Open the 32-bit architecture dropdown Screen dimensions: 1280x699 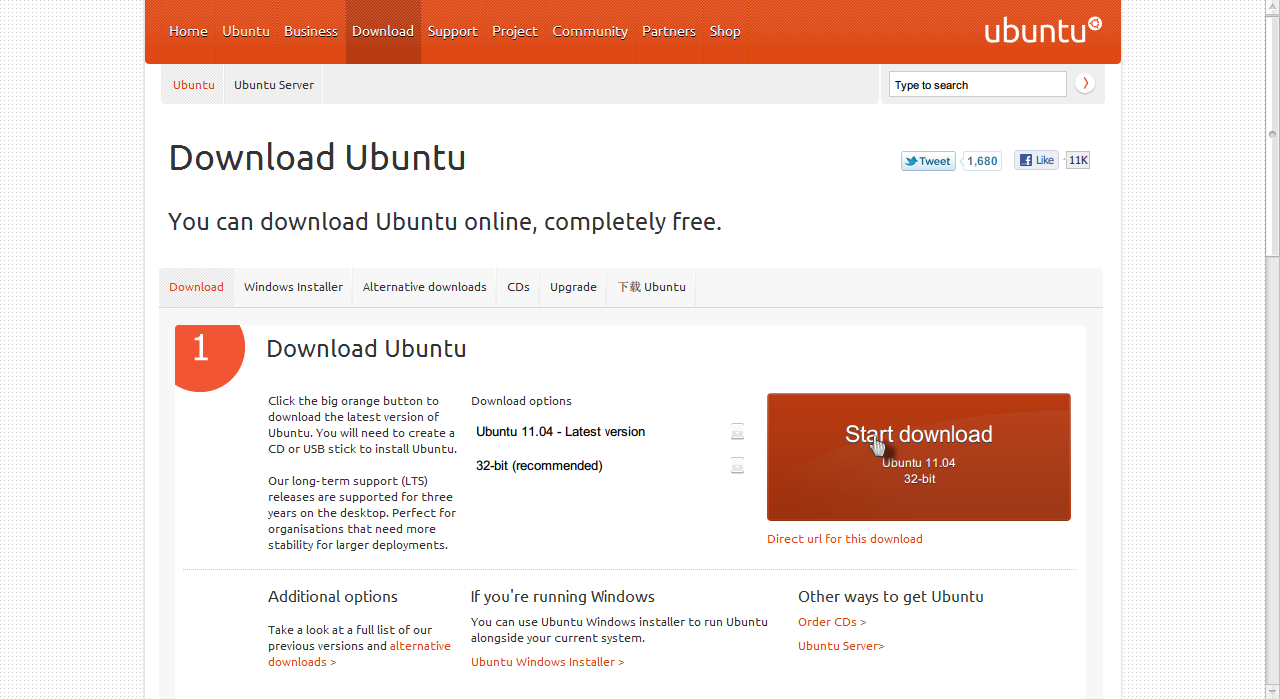(737, 466)
